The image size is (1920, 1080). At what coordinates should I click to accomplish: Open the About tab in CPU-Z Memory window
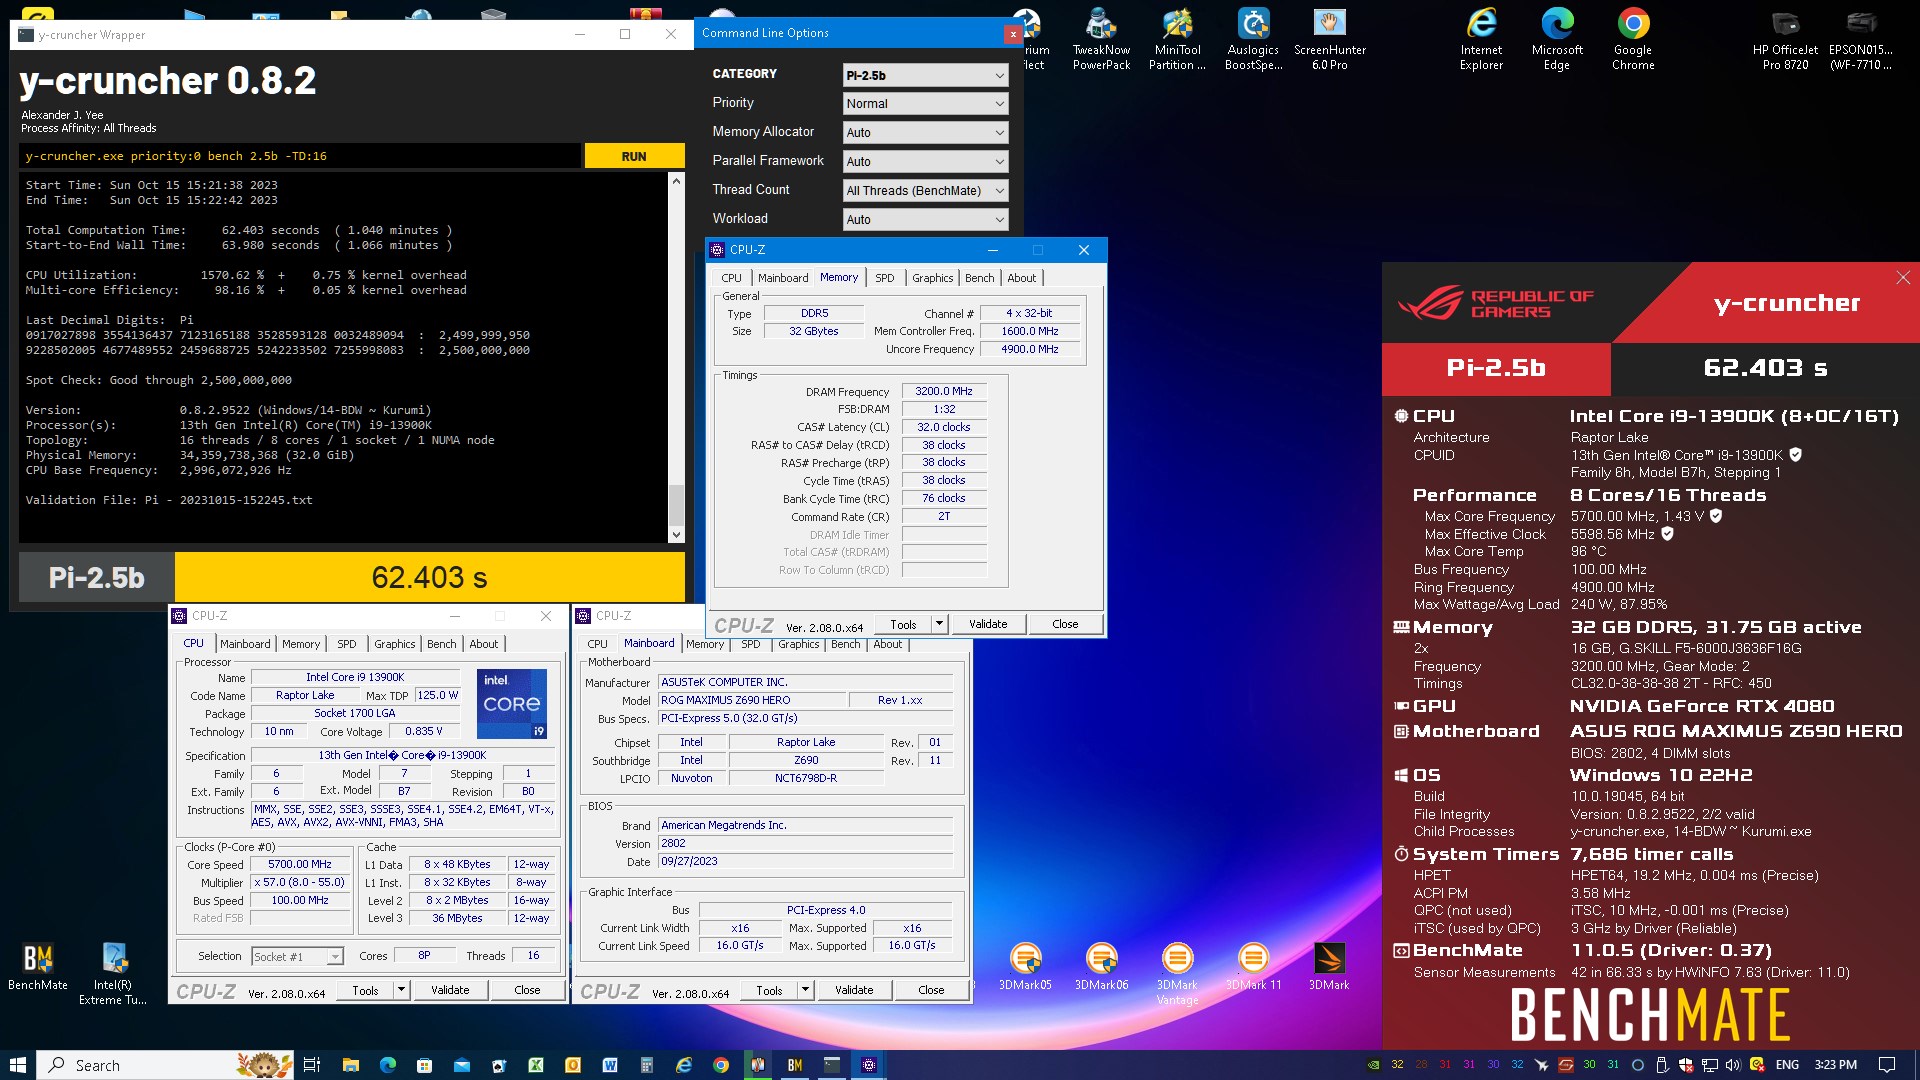pos(1021,278)
